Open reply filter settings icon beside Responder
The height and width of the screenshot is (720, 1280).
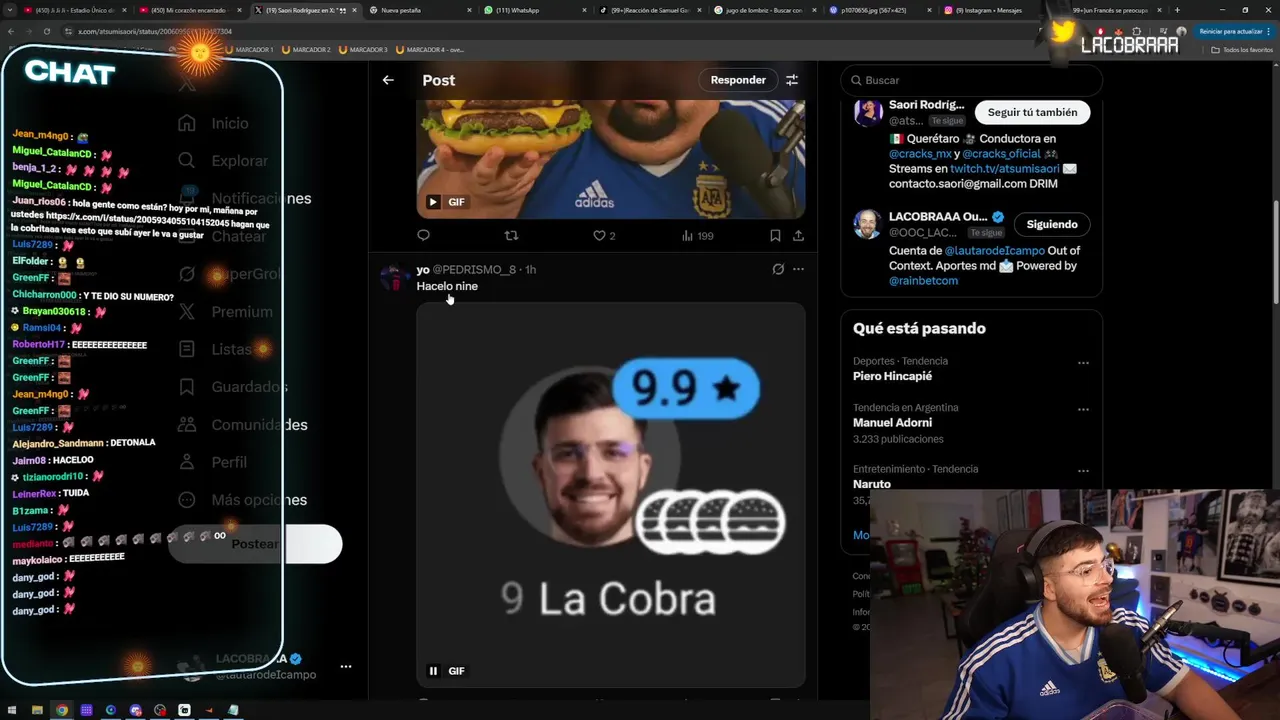click(792, 80)
